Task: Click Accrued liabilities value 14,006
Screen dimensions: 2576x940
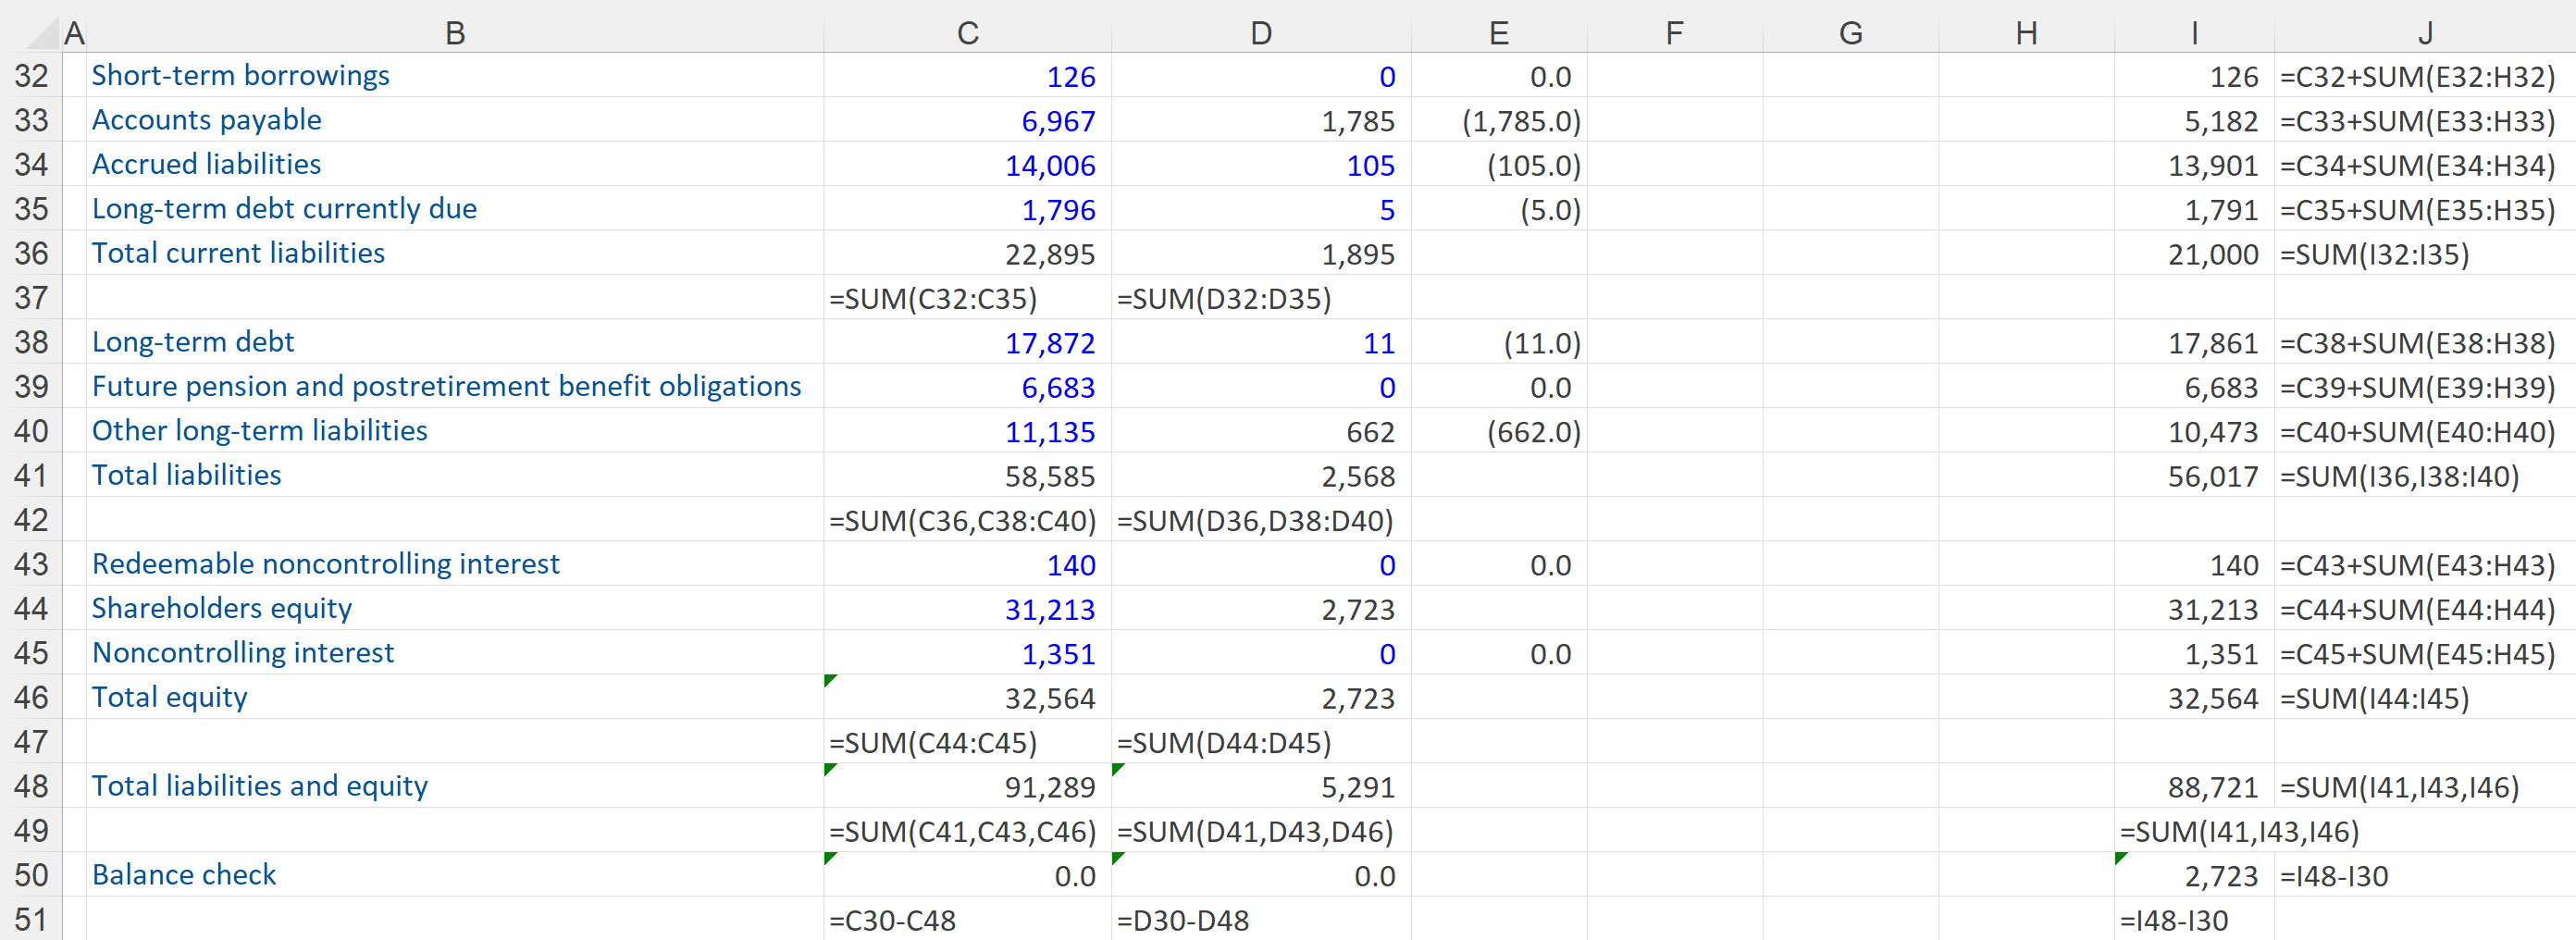Action: click(1049, 166)
